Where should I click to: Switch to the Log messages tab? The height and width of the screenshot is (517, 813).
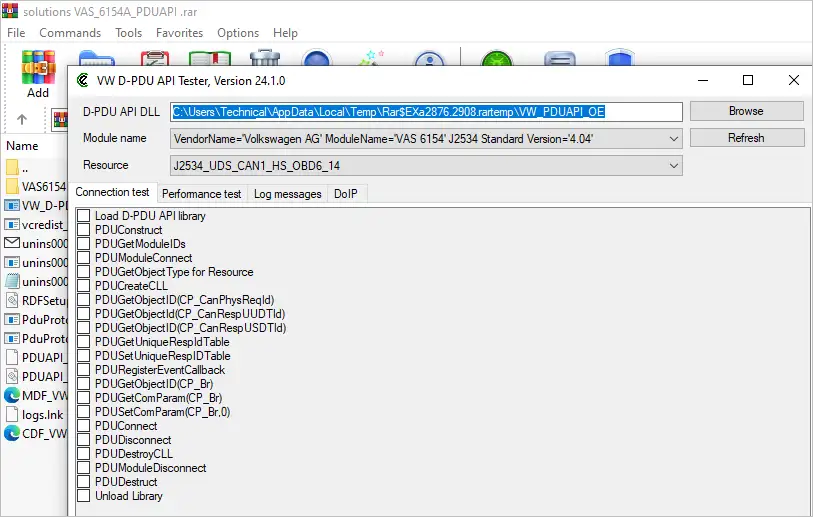[x=287, y=194]
